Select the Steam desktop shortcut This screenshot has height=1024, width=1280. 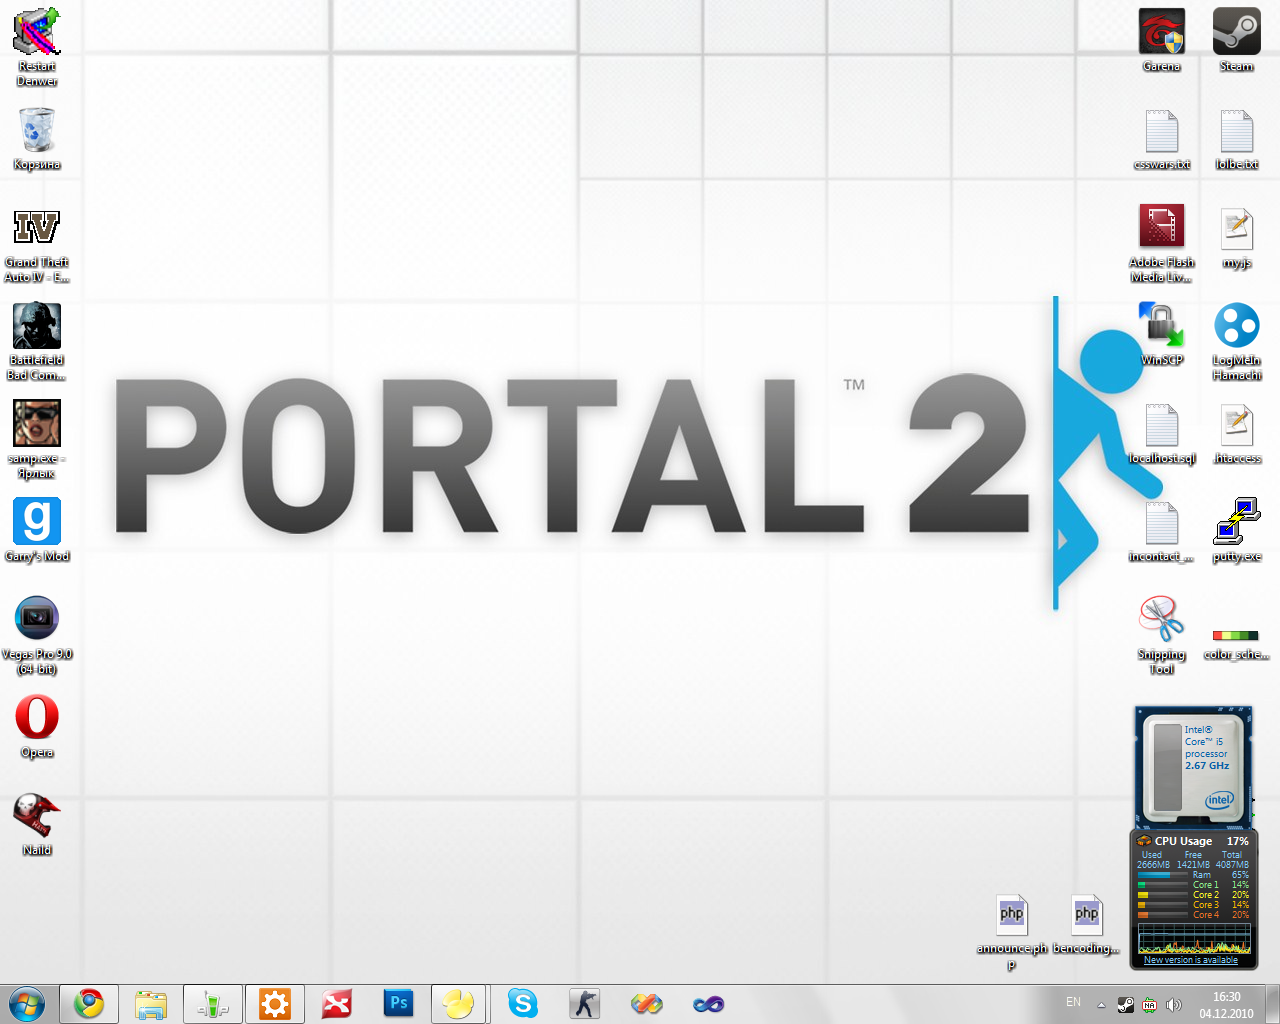tap(1237, 40)
